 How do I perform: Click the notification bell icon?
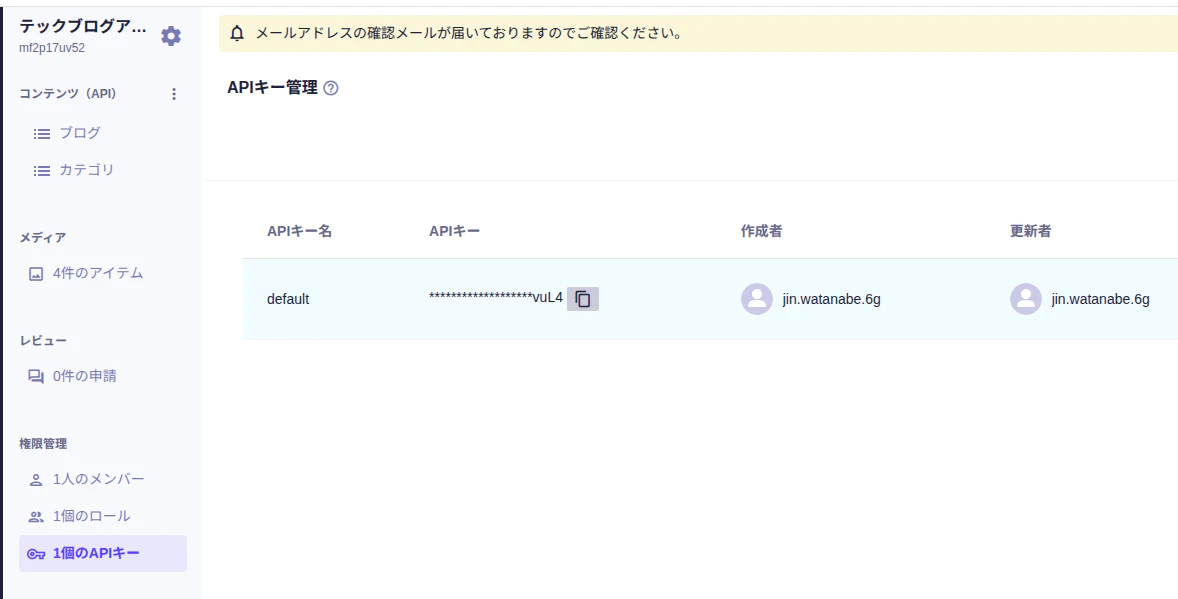237,34
